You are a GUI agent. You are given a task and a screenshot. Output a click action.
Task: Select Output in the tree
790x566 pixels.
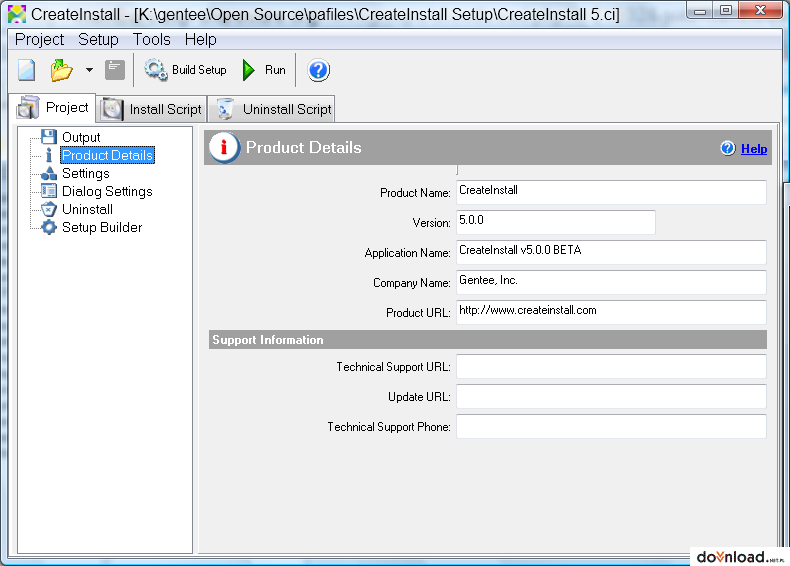click(81, 137)
